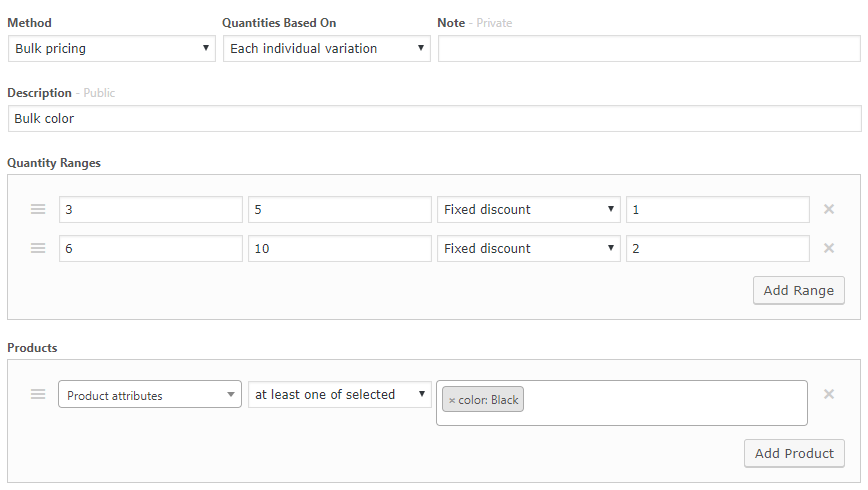Open Fixed discount dropdown in first range
The image size is (868, 490).
point(529,209)
